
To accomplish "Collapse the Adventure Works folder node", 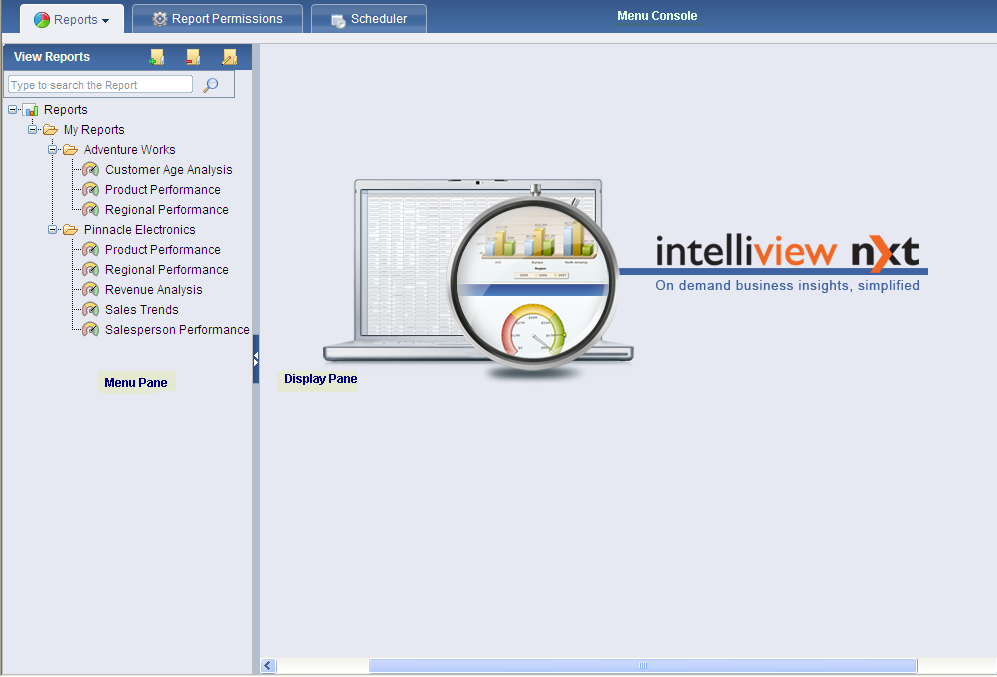I will (53, 150).
